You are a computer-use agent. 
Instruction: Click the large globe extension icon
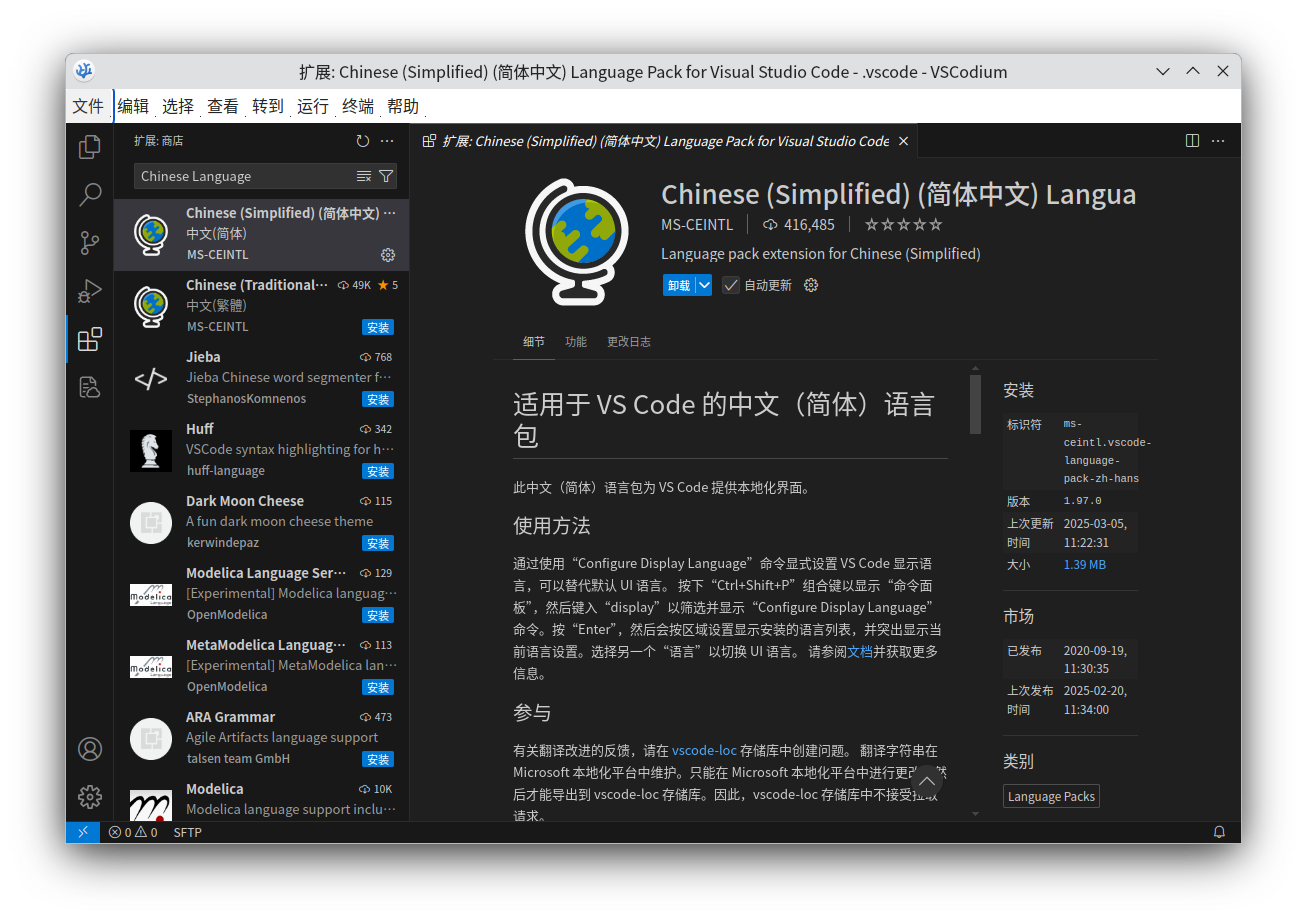point(577,241)
